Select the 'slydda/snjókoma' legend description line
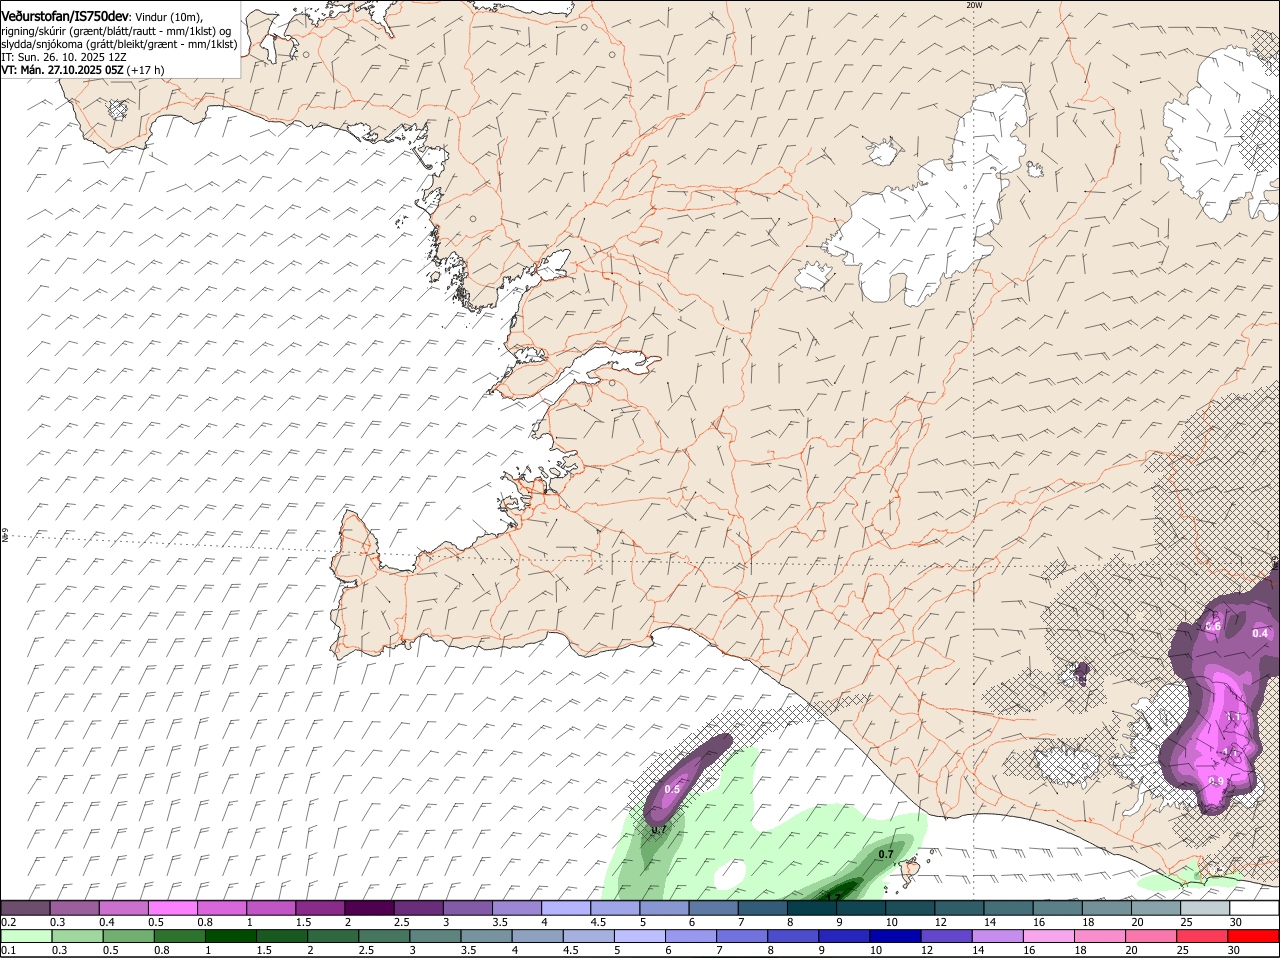Viewport: 1280px width, 958px height. 119,44
